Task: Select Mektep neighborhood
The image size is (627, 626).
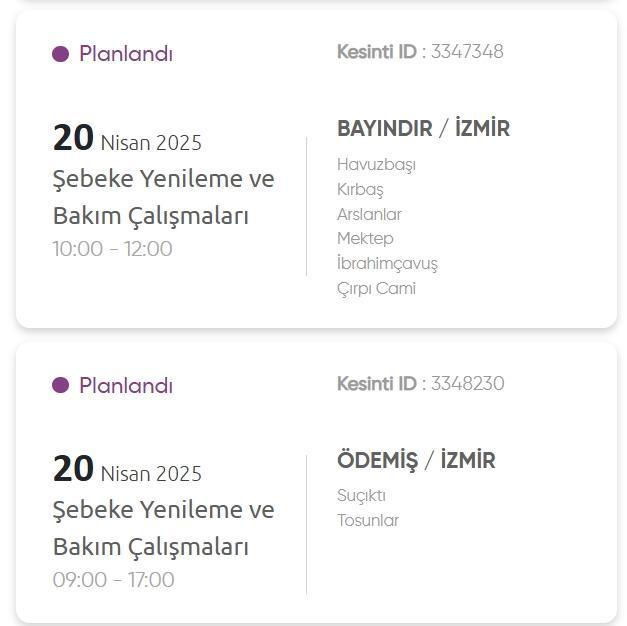Action: 365,239
